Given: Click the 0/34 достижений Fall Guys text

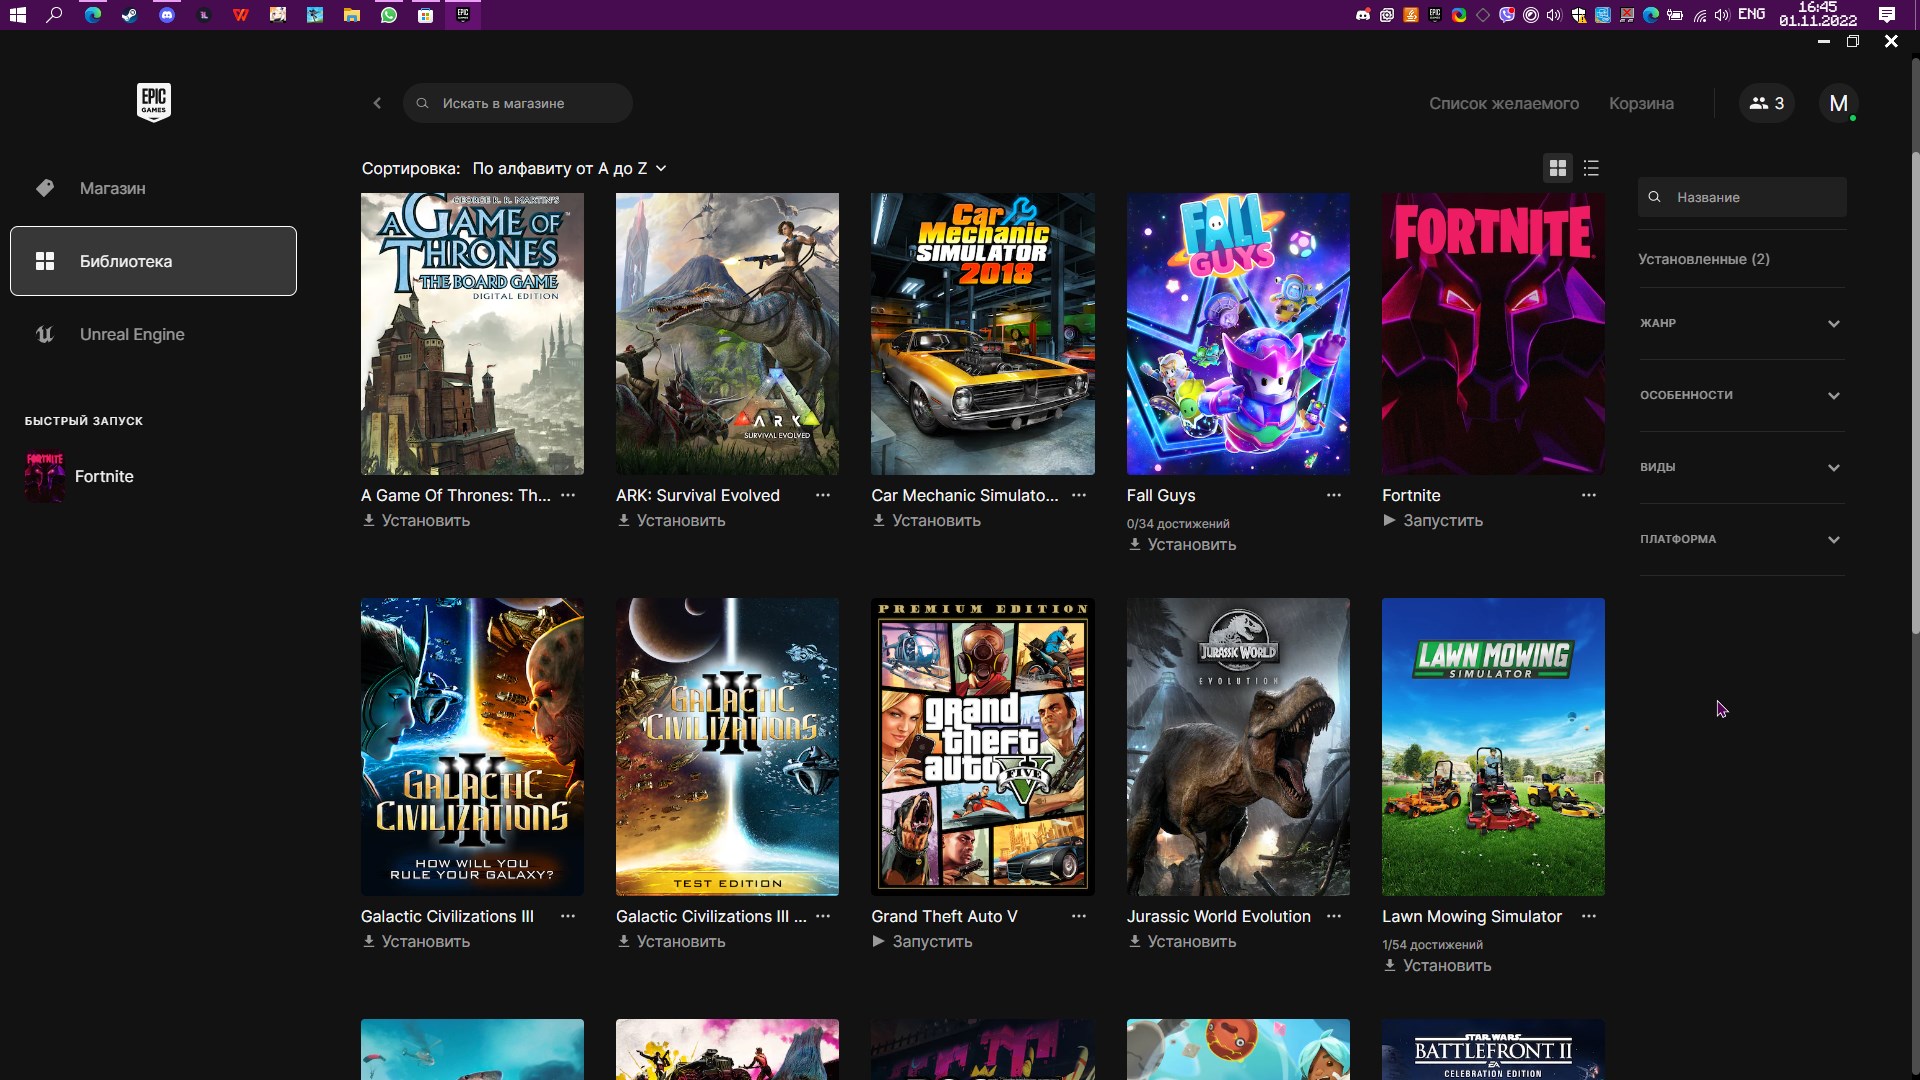Looking at the screenshot, I should tap(1178, 523).
